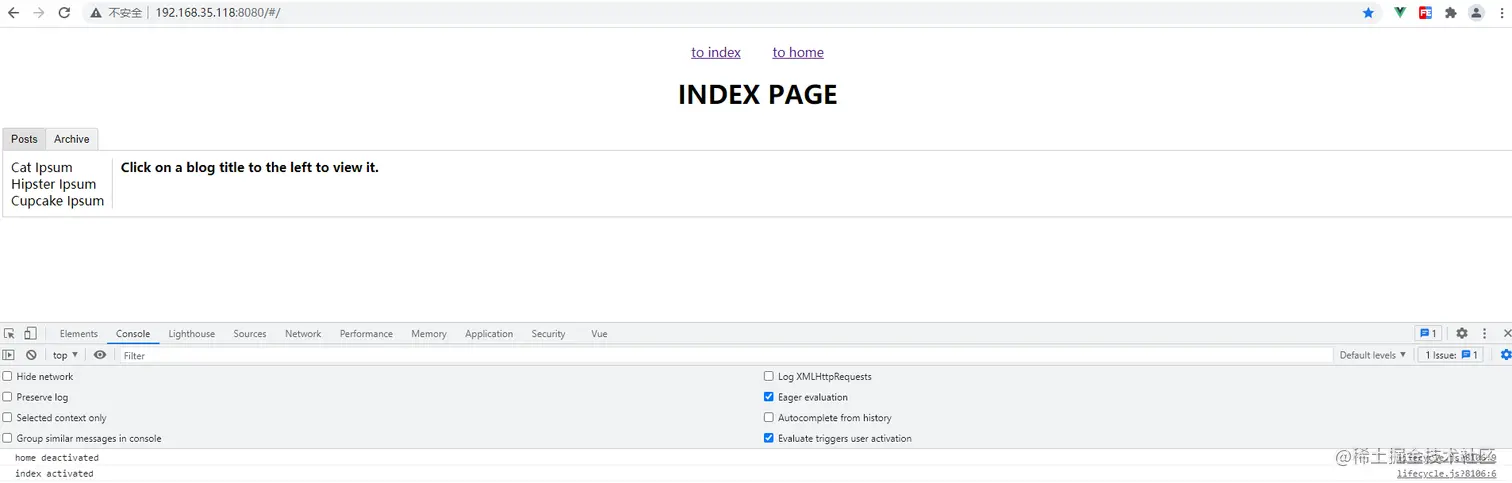Enable Preserve log checkbox
1512x483 pixels.
click(8, 397)
